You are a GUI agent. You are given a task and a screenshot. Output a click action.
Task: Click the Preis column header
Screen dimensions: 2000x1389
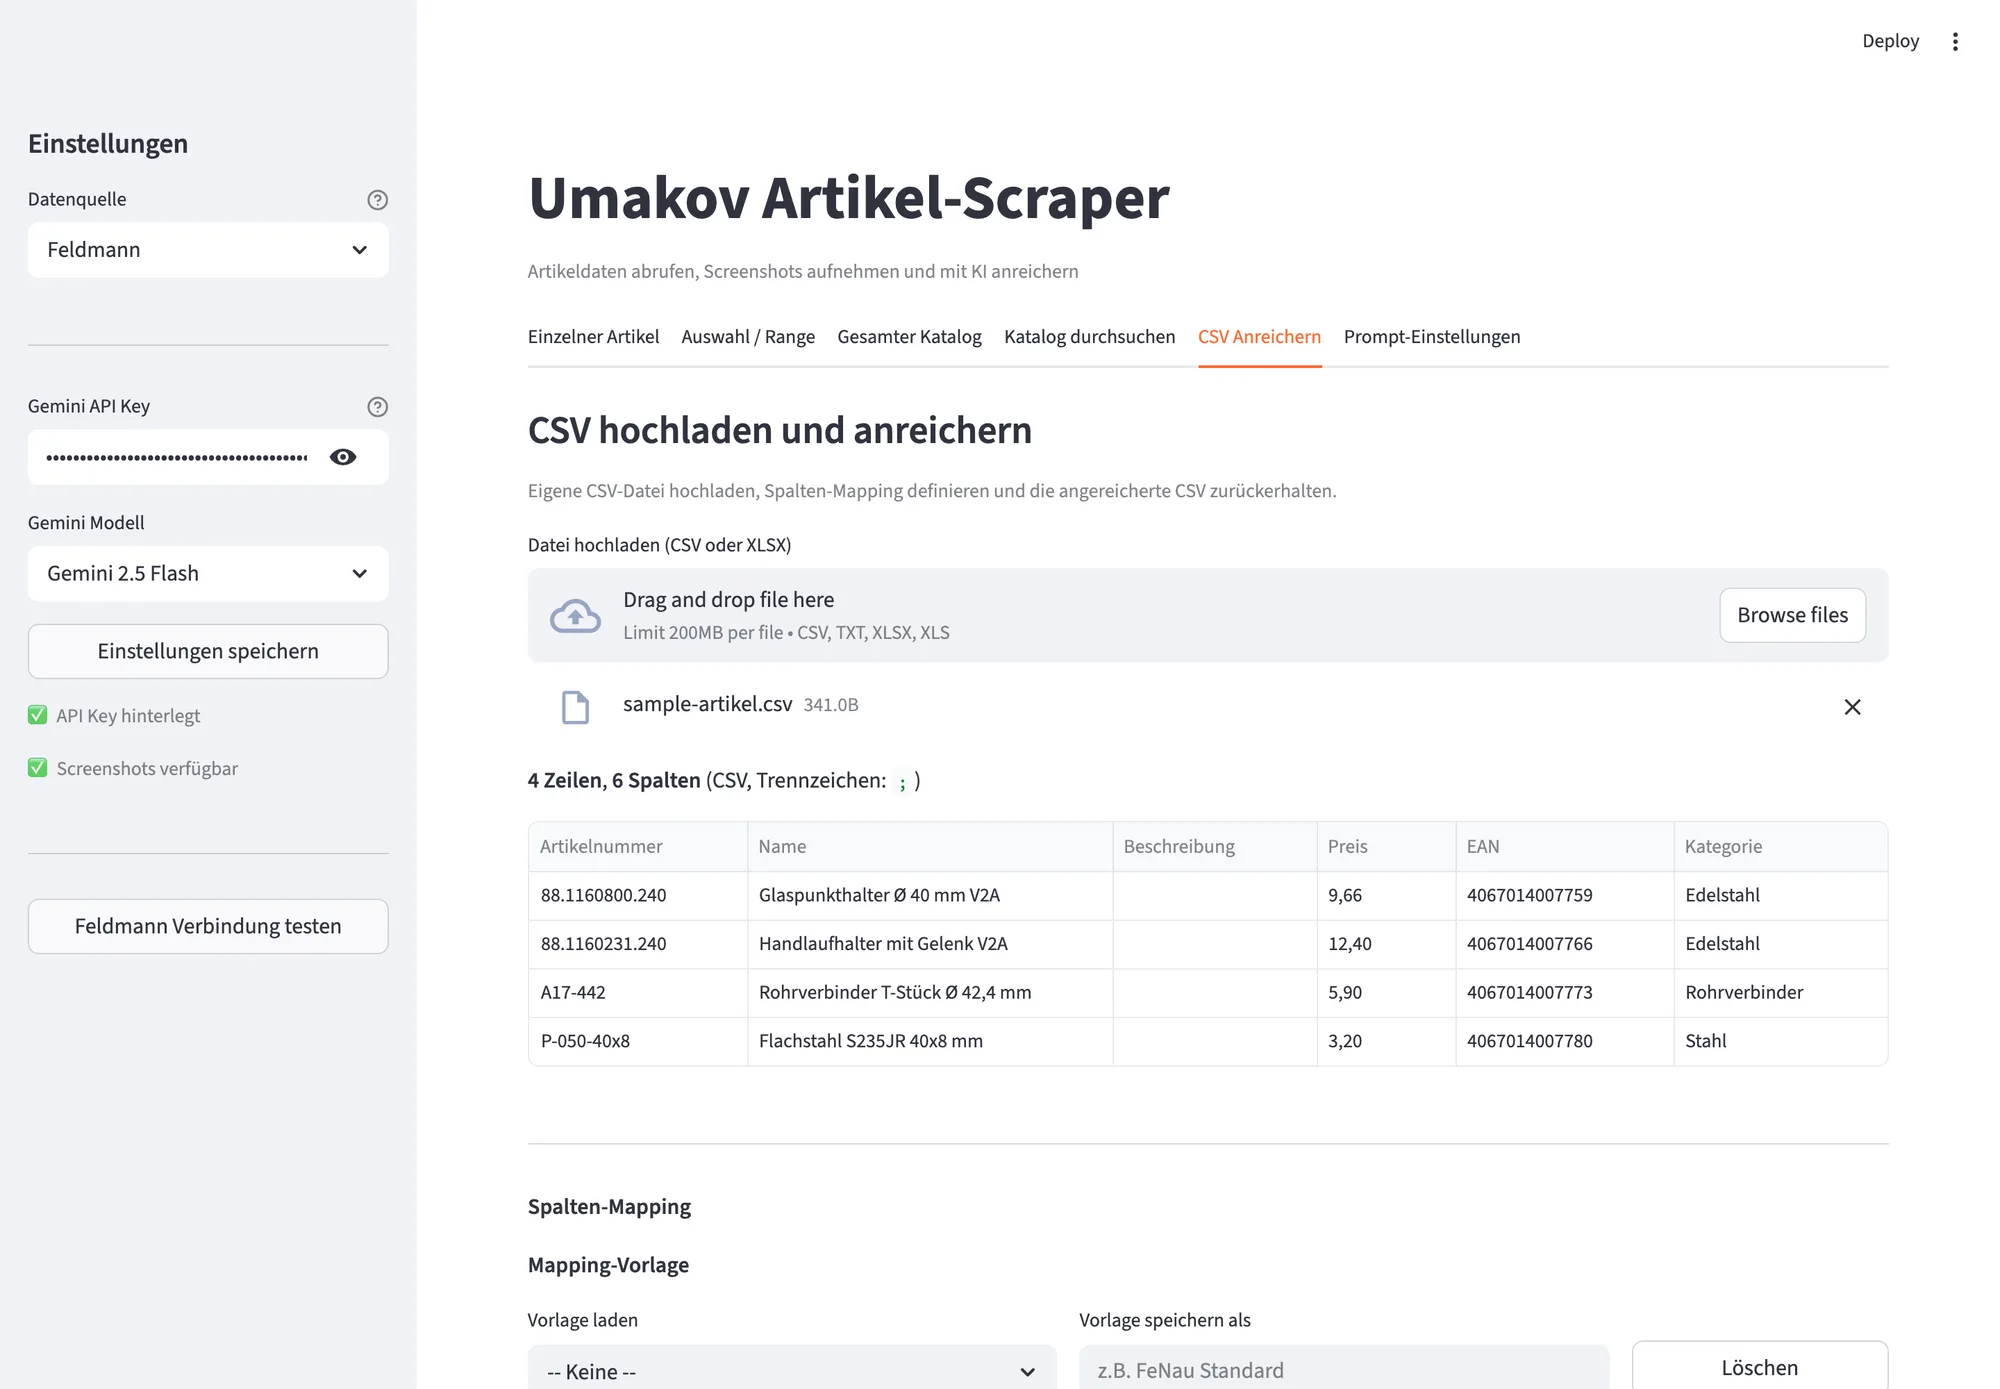(x=1386, y=846)
